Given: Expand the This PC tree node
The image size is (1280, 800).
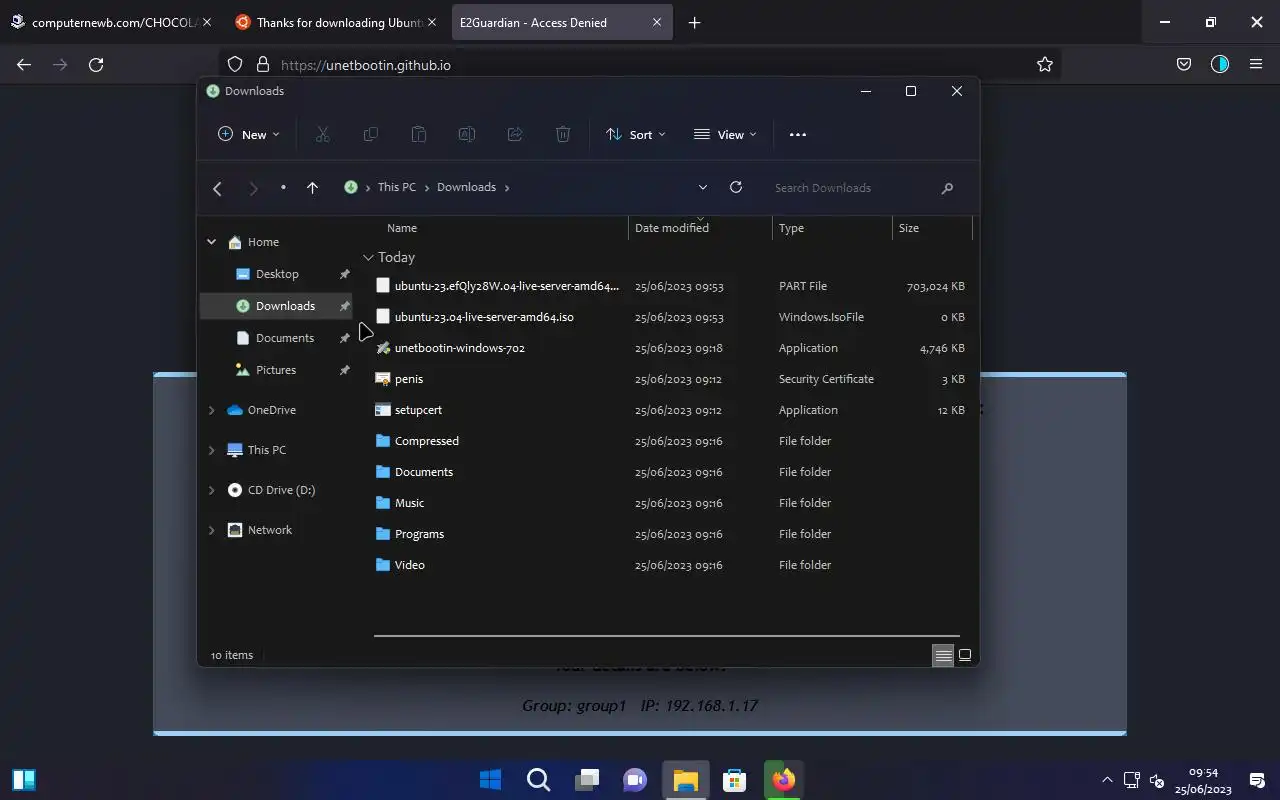Looking at the screenshot, I should [211, 450].
